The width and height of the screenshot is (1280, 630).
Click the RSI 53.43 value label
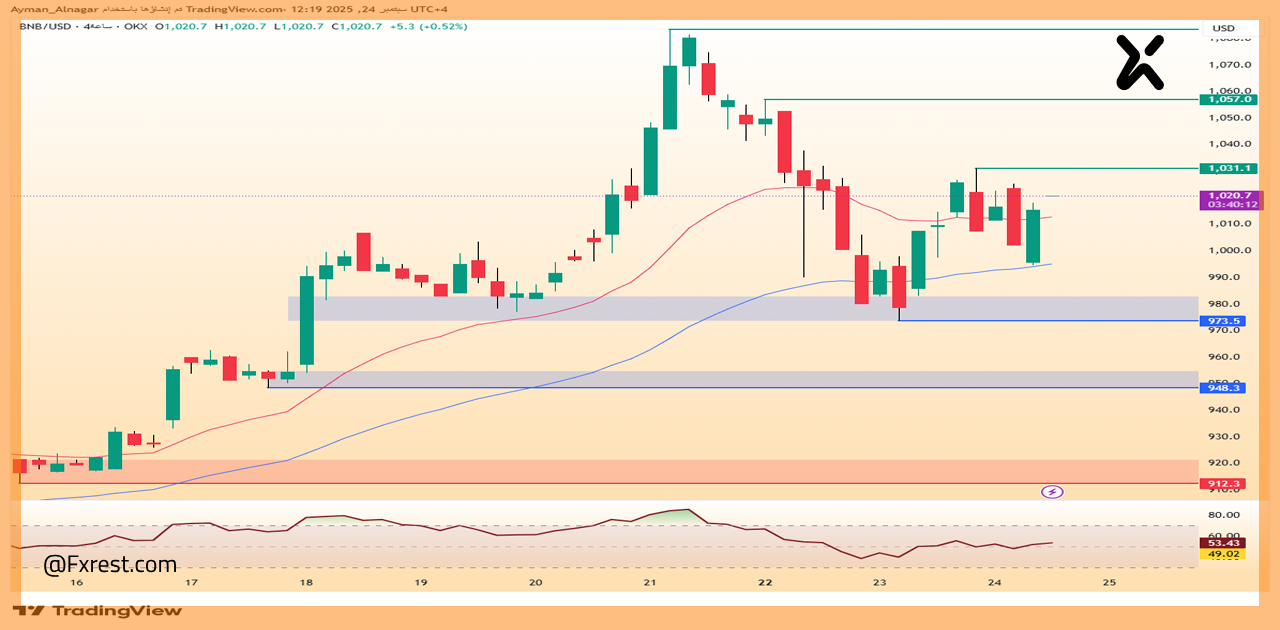point(1224,543)
